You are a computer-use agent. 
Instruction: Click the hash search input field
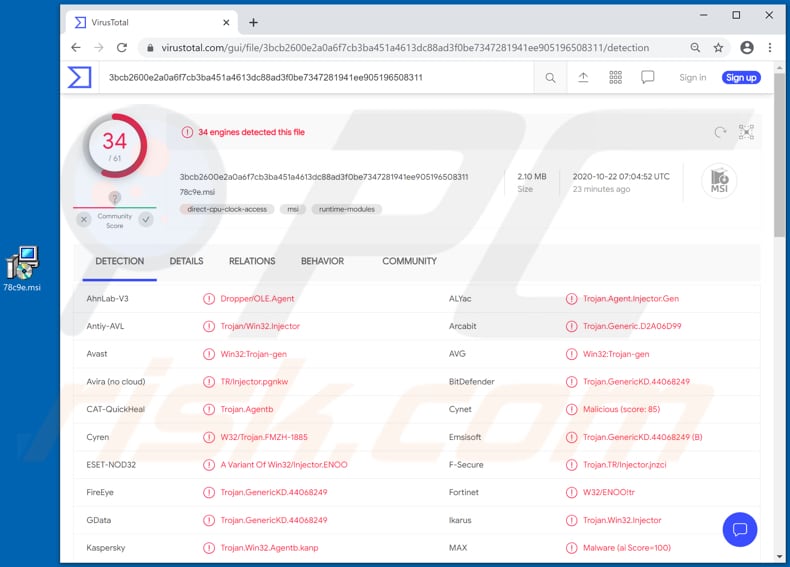(316, 78)
